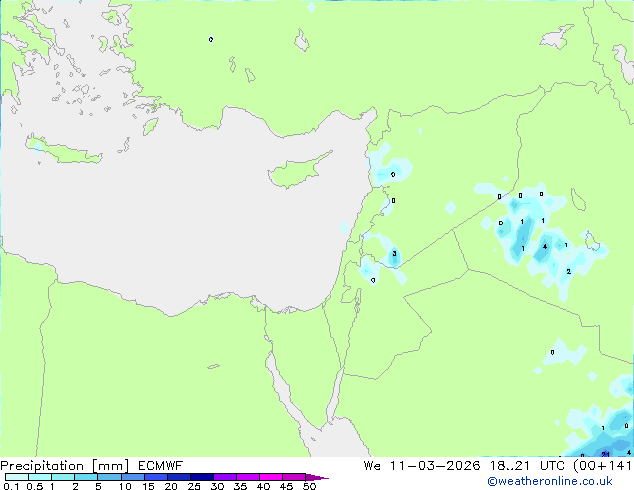Click the '[mm]' unit label
634x490 pixels.
pyautogui.click(x=110, y=466)
